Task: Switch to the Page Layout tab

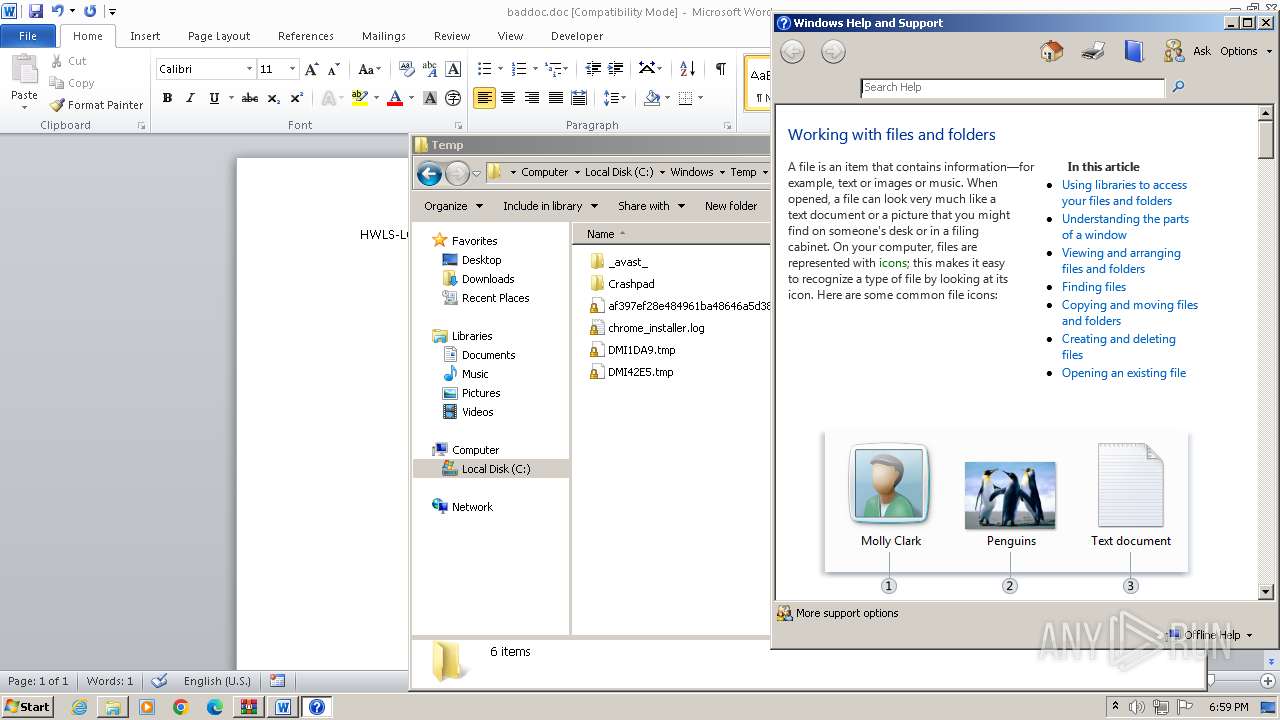Action: (219, 36)
